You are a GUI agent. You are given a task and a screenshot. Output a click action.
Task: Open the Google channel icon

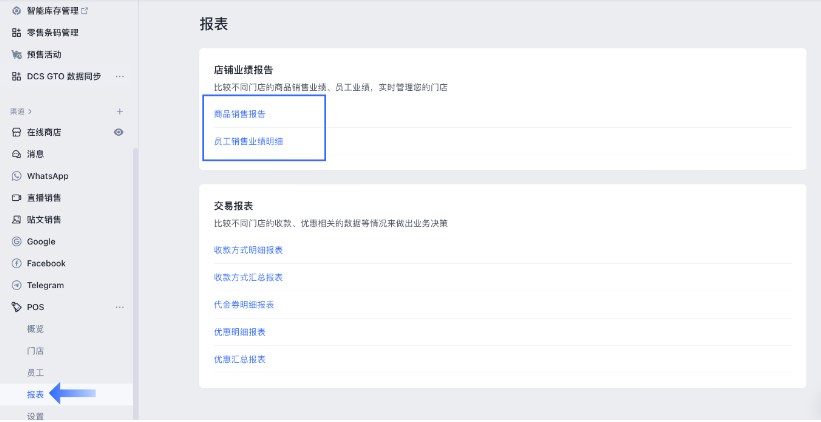click(x=16, y=242)
